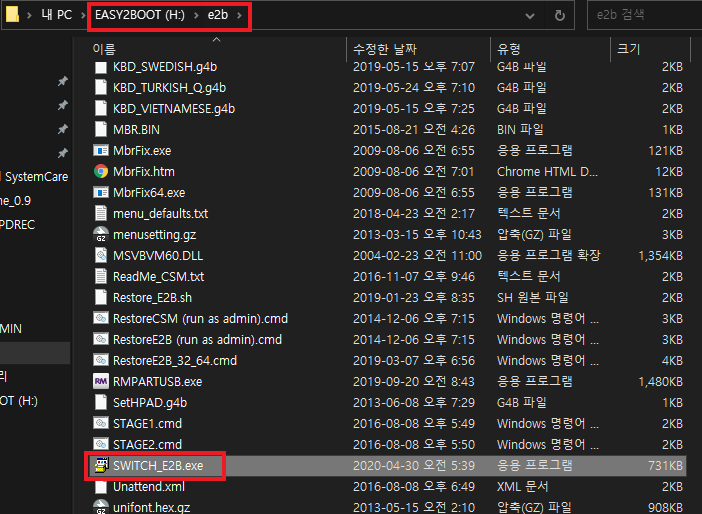
Task: Click the RMPARTUSB.exe RM icon
Action: click(101, 381)
